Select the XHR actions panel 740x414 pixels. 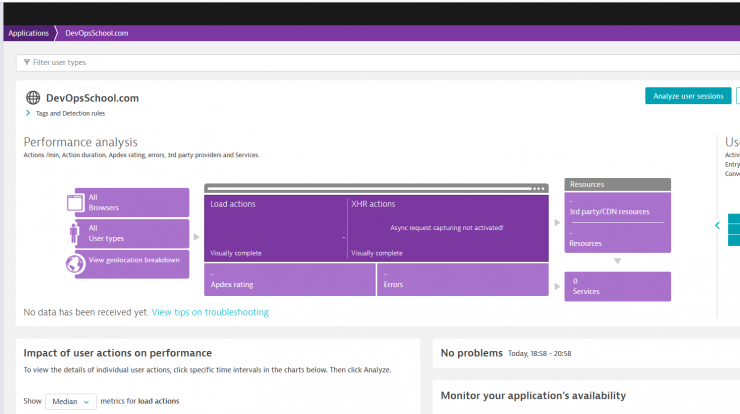point(448,228)
